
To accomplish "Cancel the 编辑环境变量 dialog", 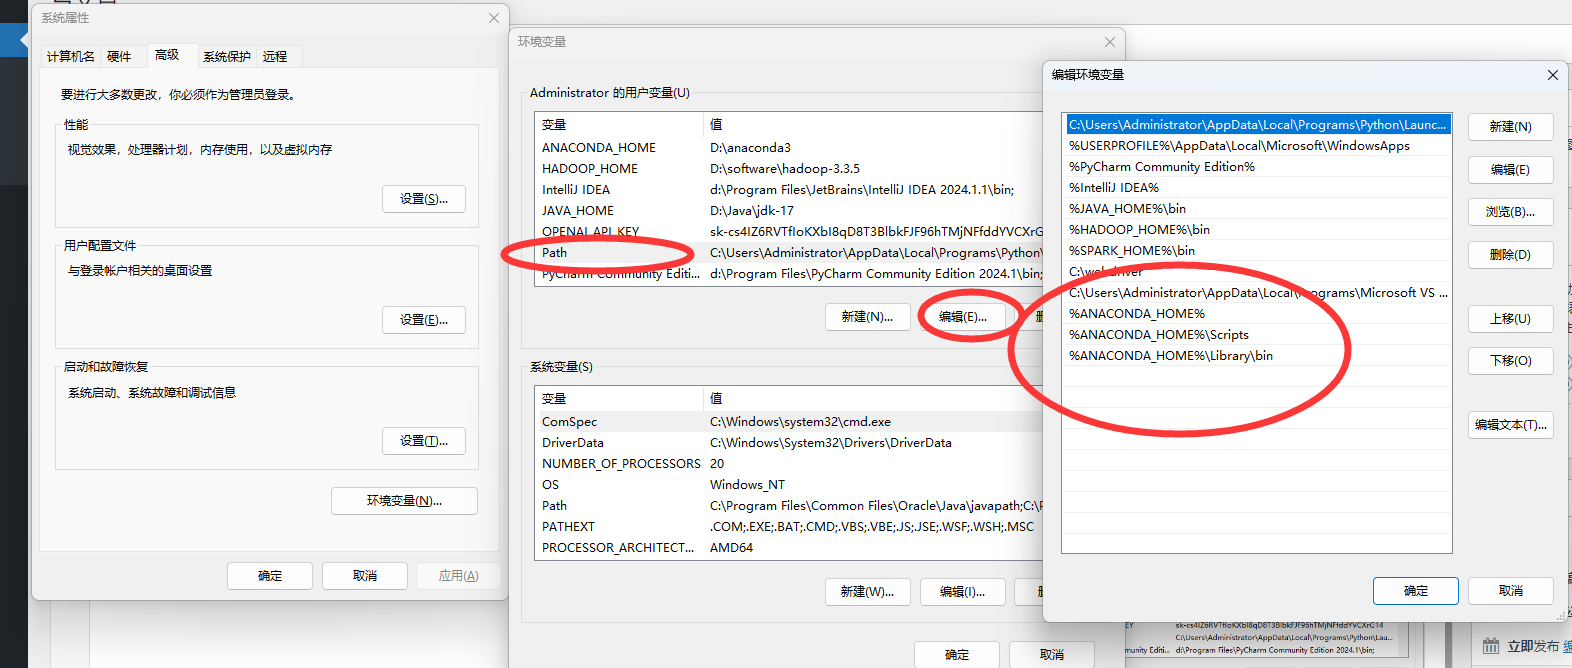I will (x=1511, y=591).
